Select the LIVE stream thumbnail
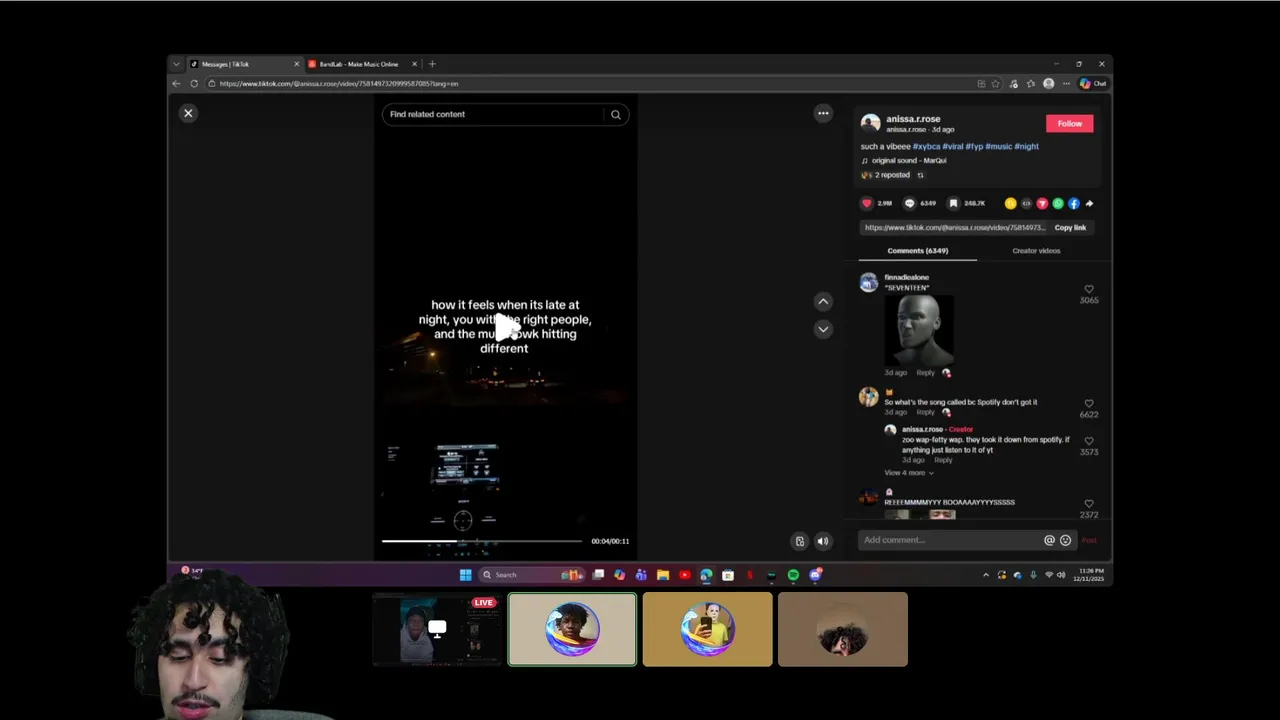The image size is (1280, 720). pos(437,629)
